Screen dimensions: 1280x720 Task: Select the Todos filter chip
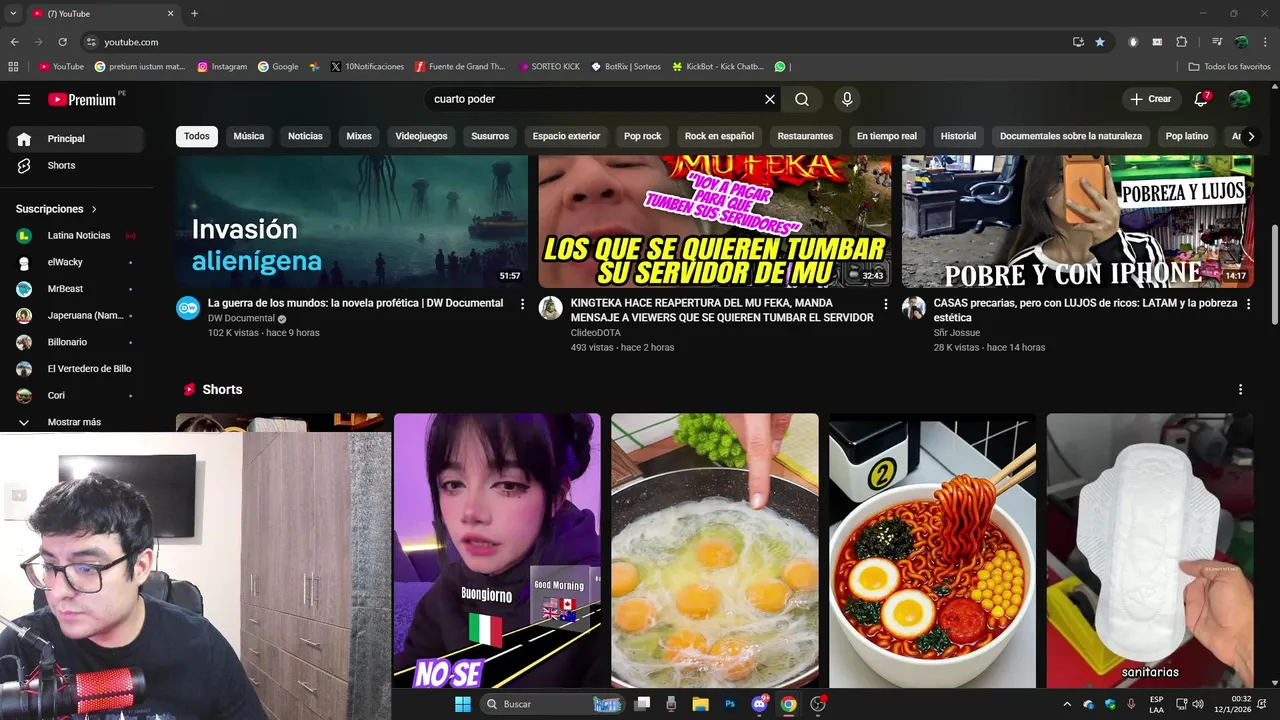click(197, 136)
